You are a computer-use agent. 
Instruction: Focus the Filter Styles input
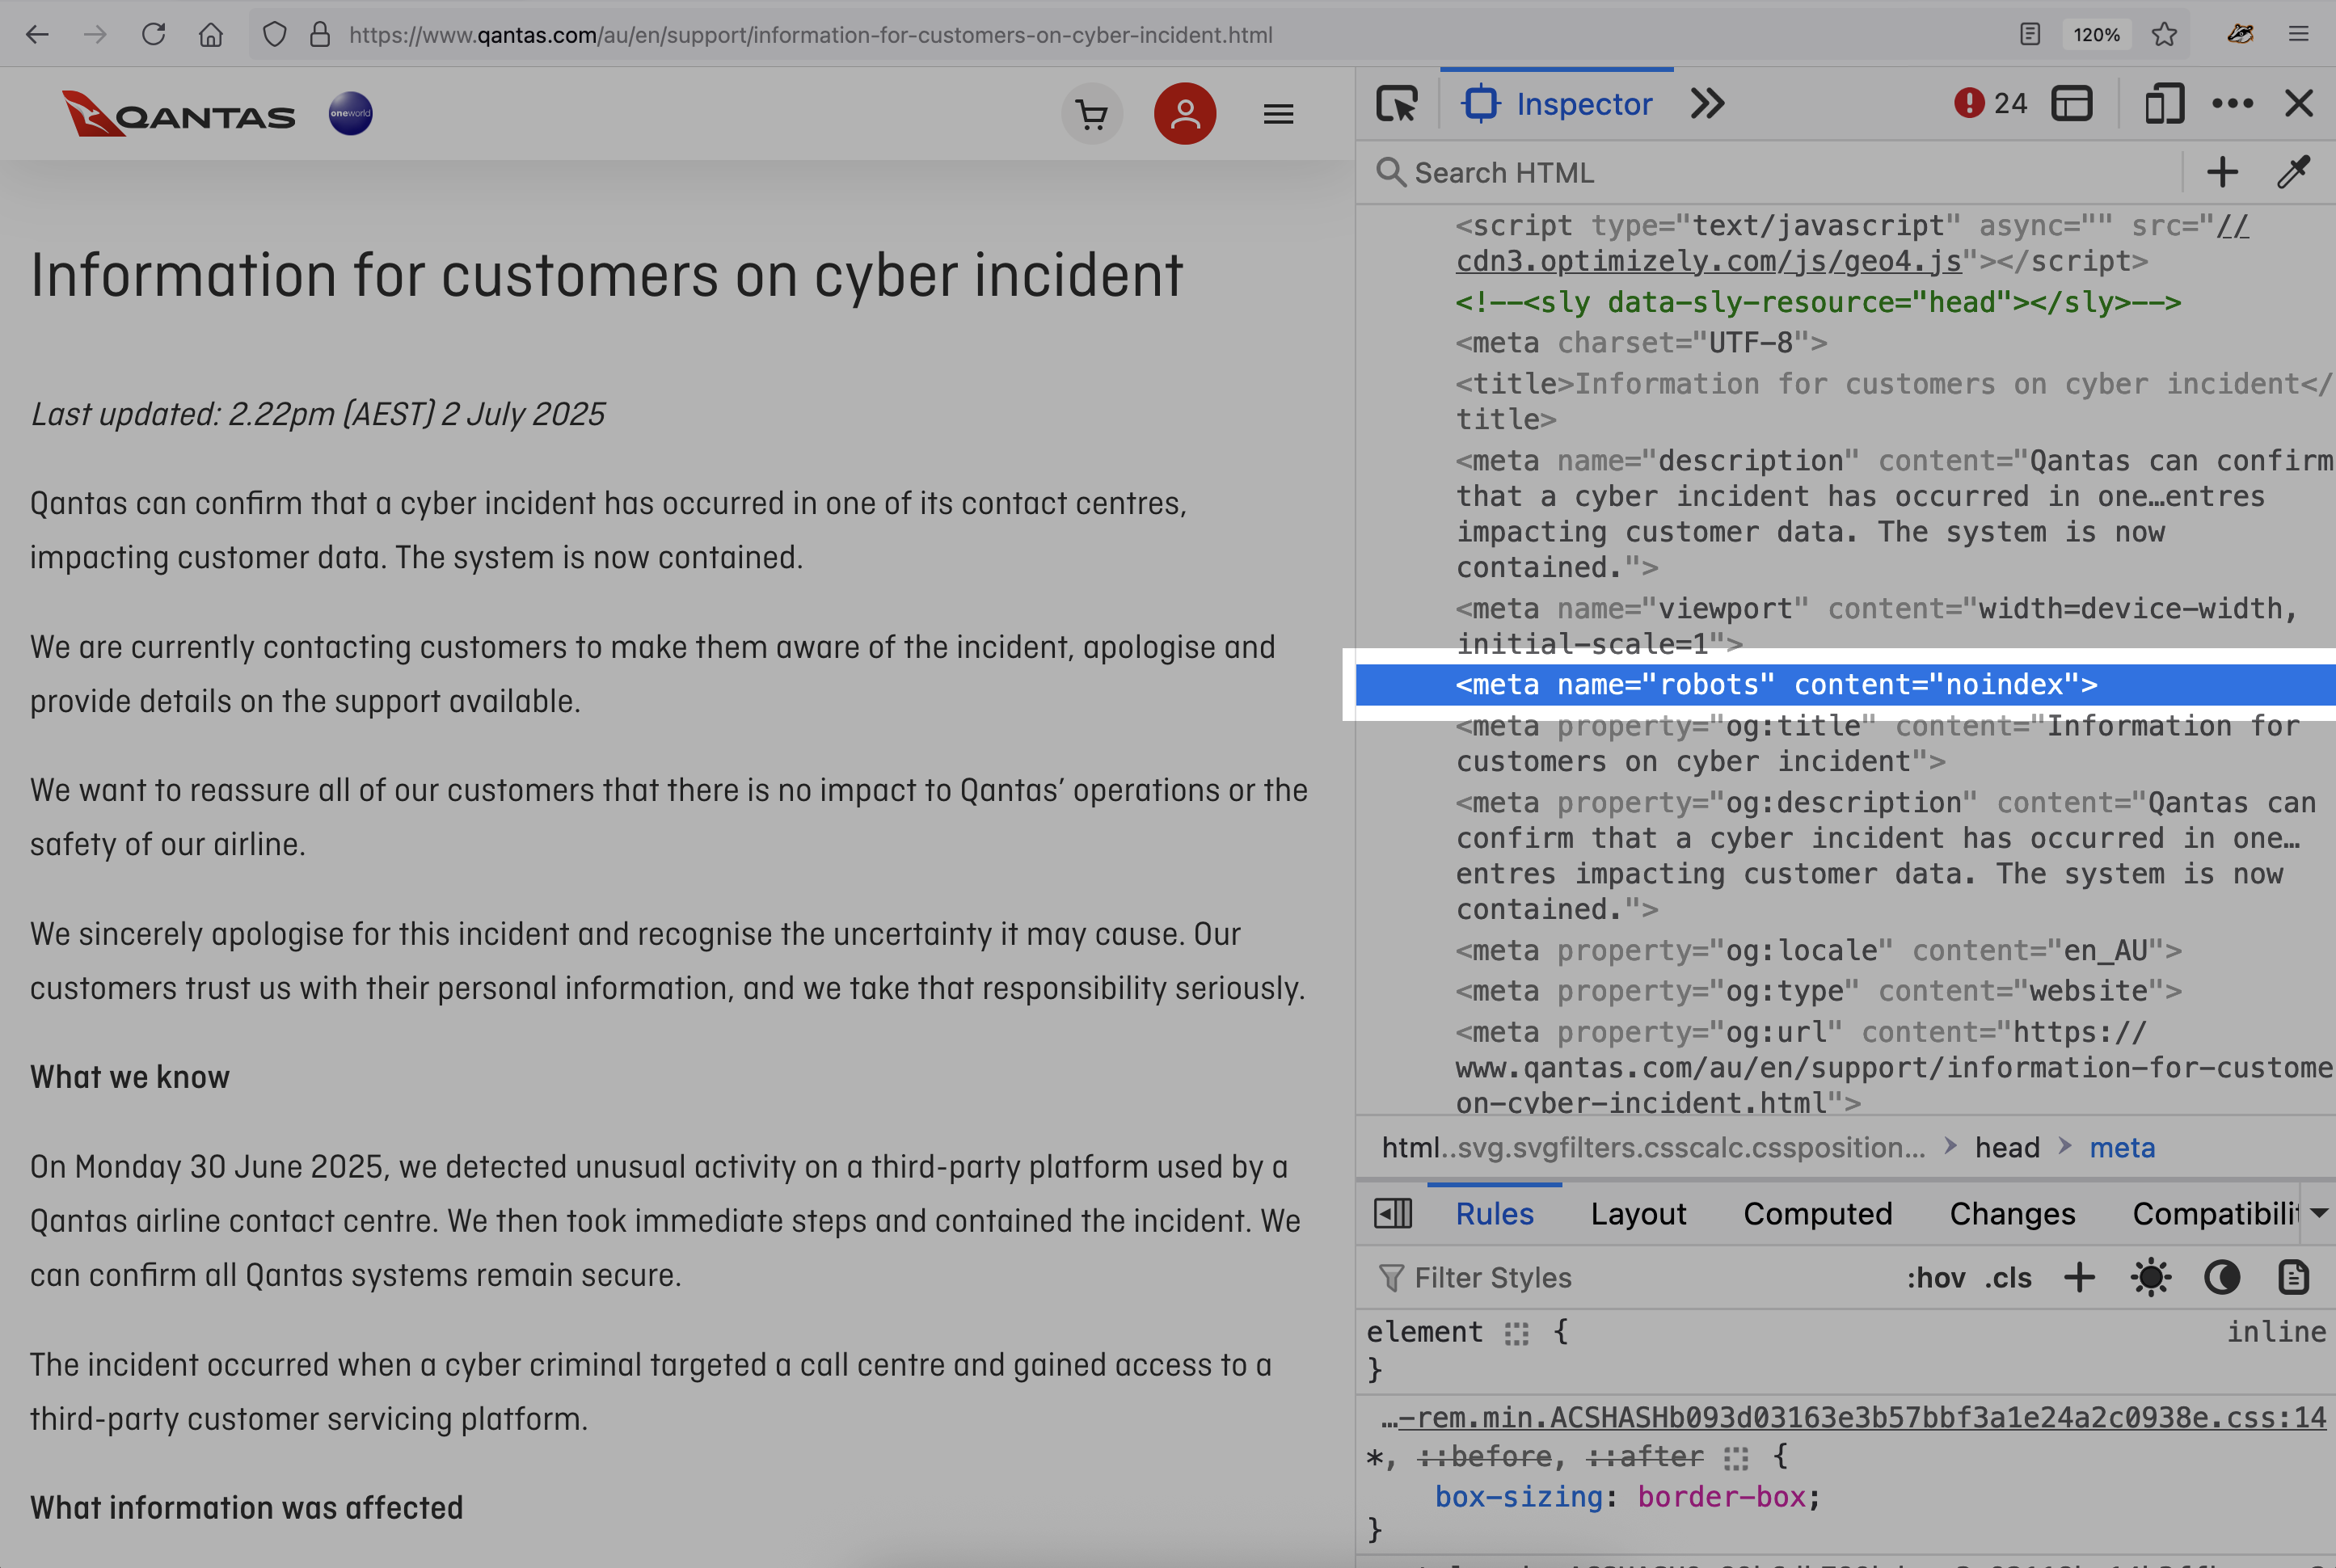coord(1630,1278)
